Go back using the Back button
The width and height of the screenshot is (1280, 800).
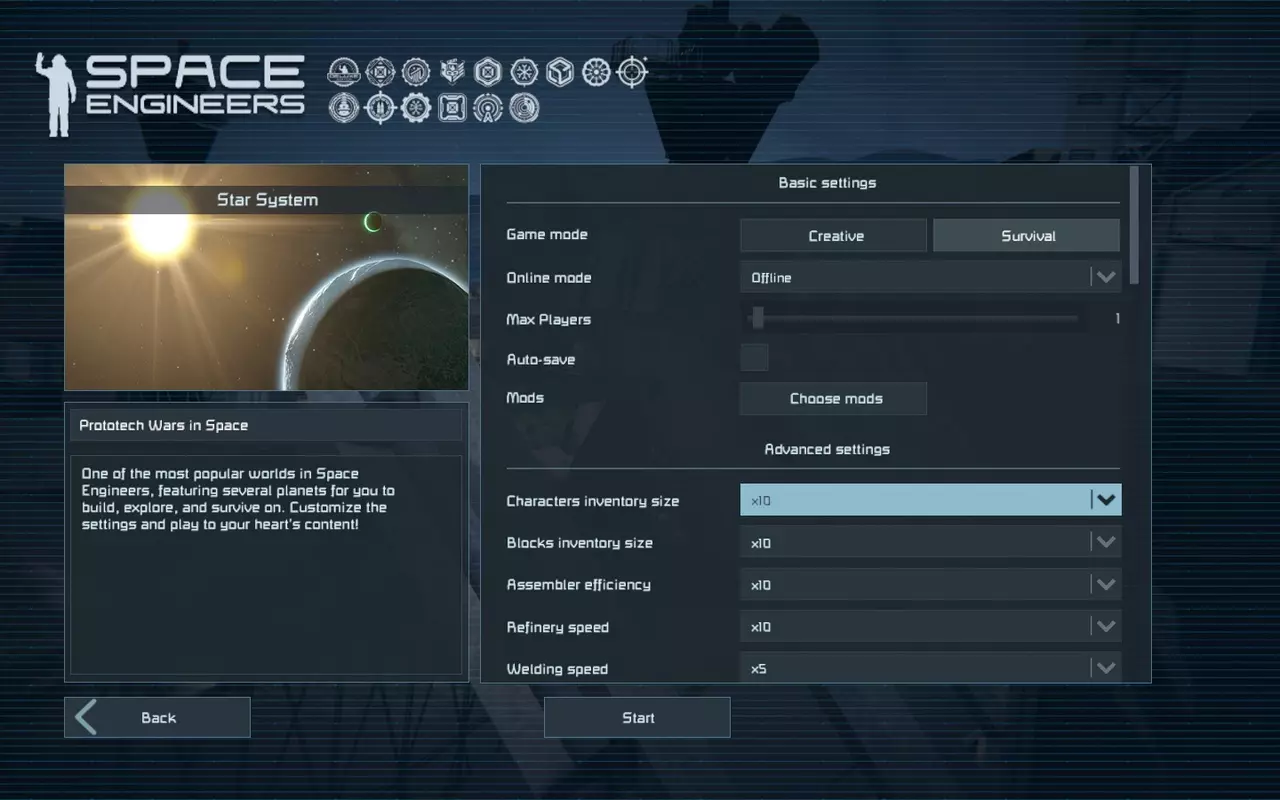tap(157, 717)
